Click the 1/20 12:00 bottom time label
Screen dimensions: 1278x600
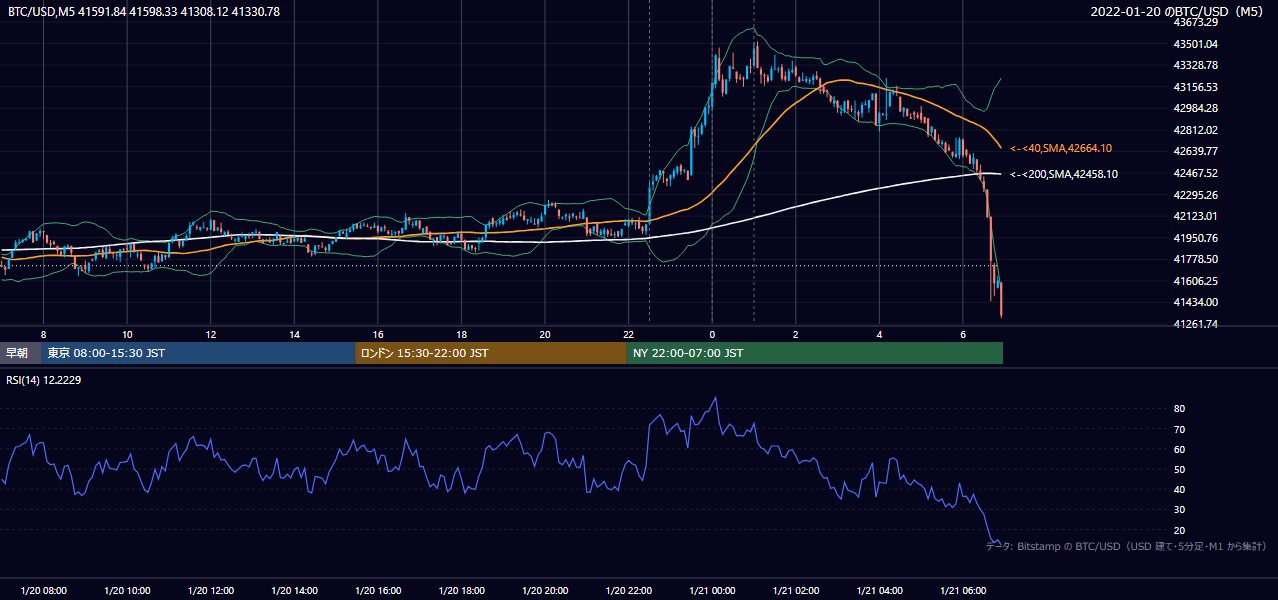210,591
